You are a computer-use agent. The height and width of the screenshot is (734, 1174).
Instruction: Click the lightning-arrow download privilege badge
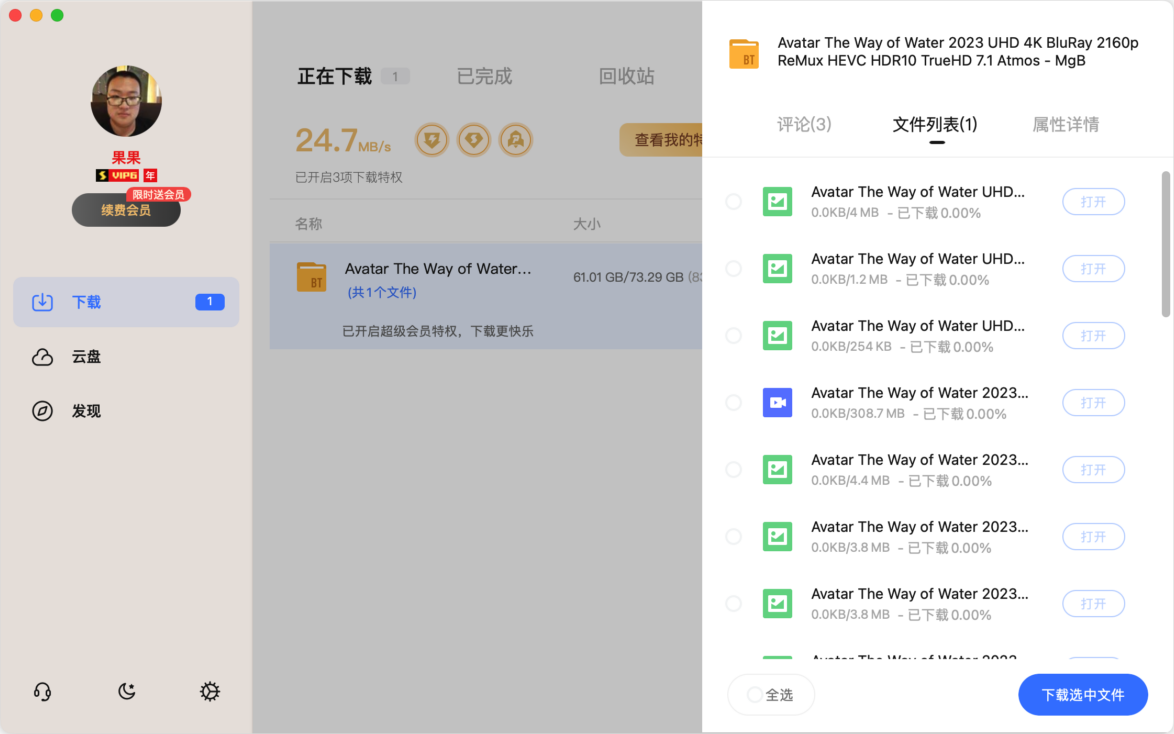point(432,140)
